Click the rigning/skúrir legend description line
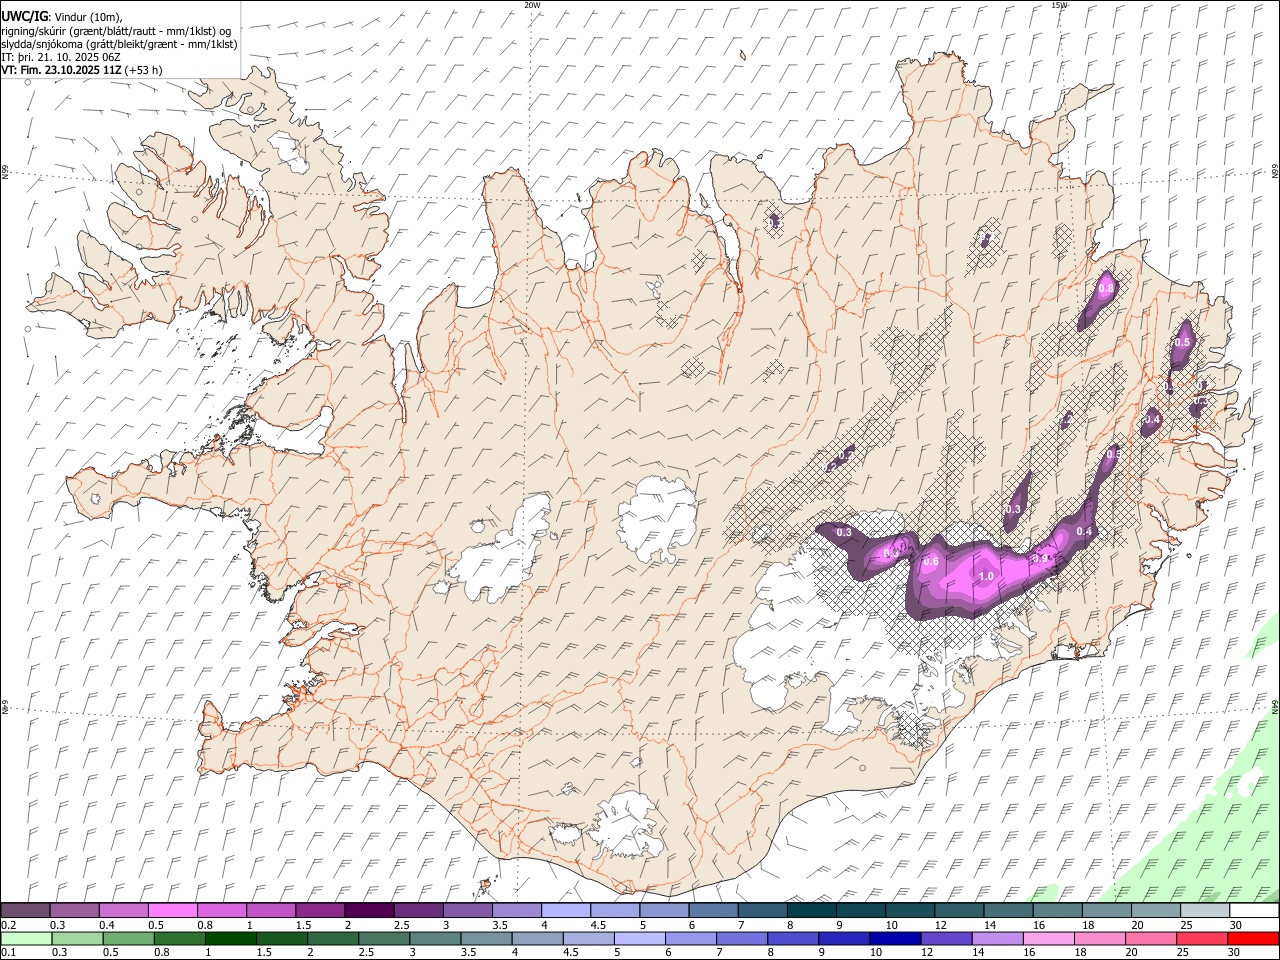Screen dimensions: 1280x960 tap(116, 30)
